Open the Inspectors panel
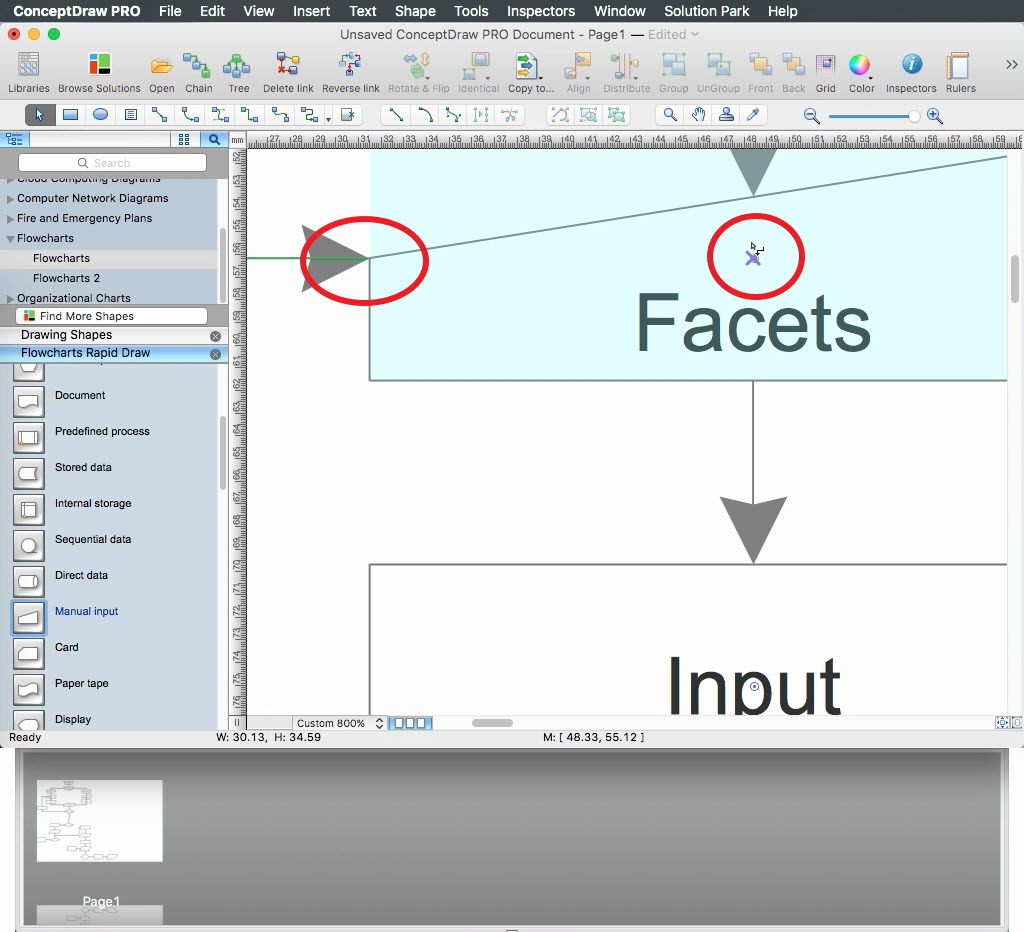The height and width of the screenshot is (932, 1024). pos(911,67)
